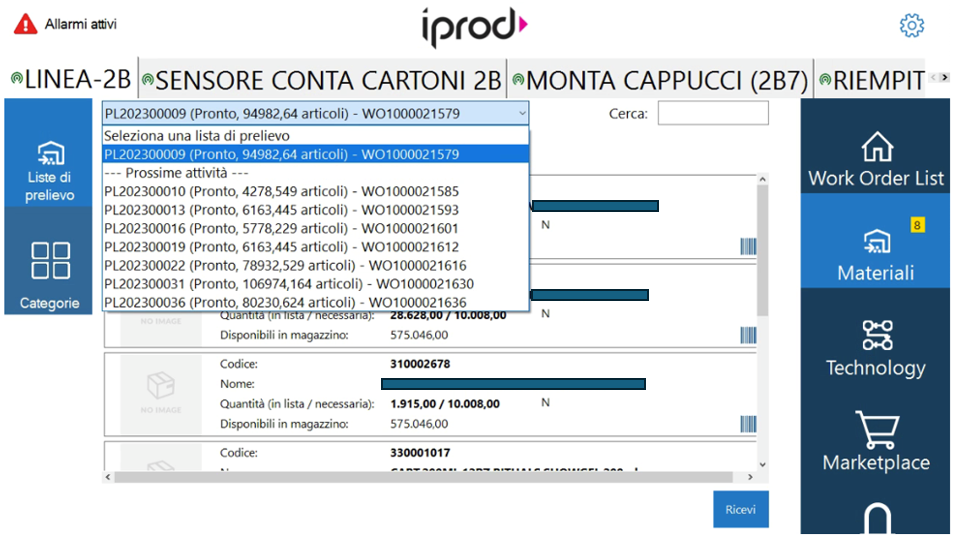This screenshot has height=540, width=955.
Task: Go to Work Order List
Action: coord(876,146)
